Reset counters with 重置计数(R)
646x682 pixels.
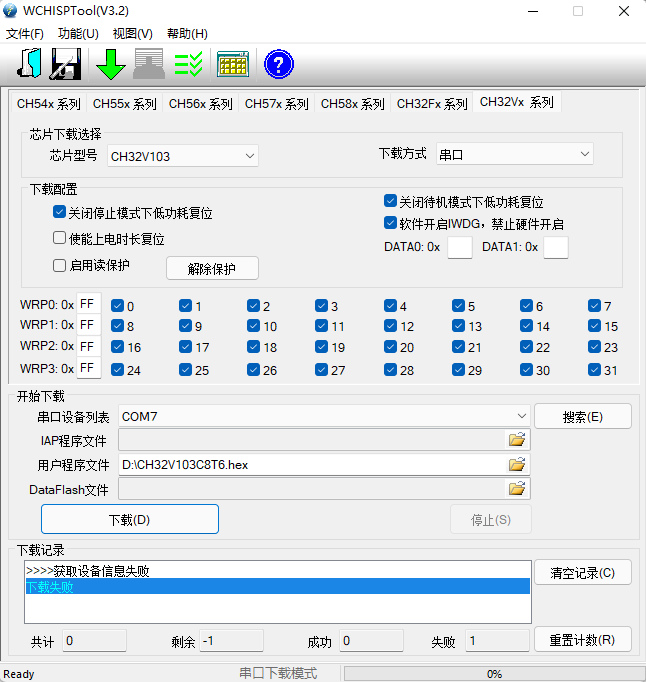[x=582, y=639]
